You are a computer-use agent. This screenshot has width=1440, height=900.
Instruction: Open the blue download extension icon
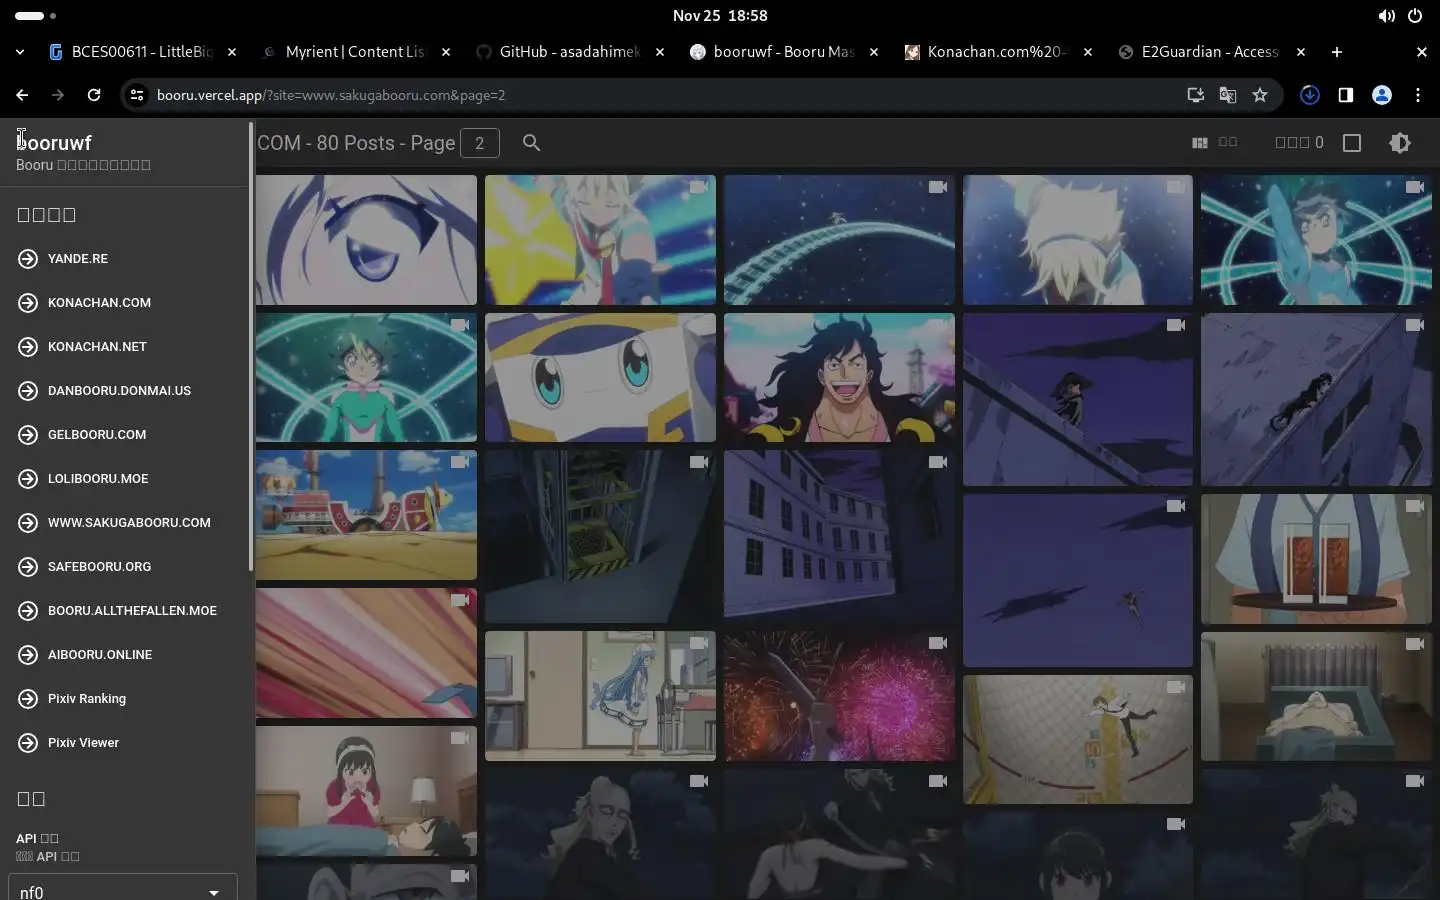pyautogui.click(x=1310, y=95)
